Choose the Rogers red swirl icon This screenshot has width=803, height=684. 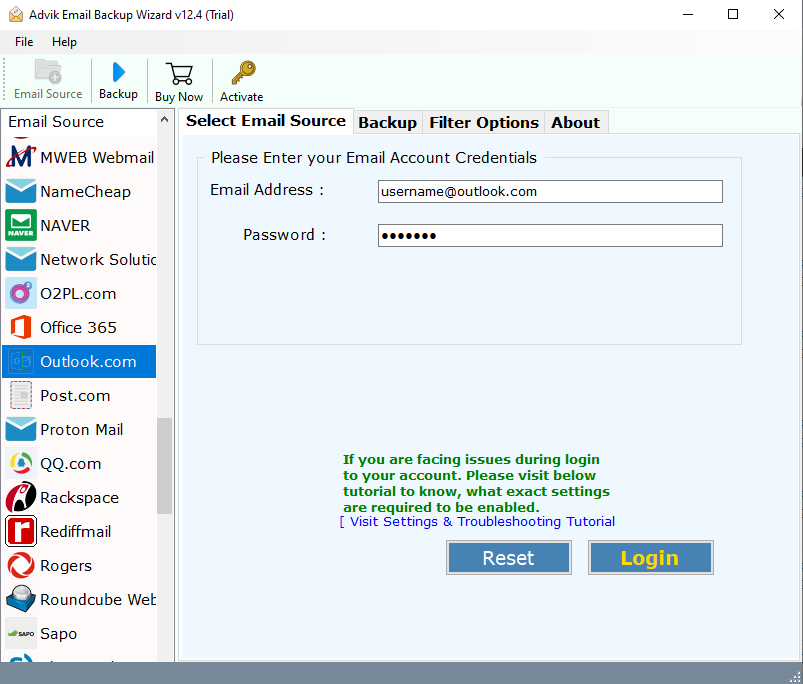pos(20,565)
